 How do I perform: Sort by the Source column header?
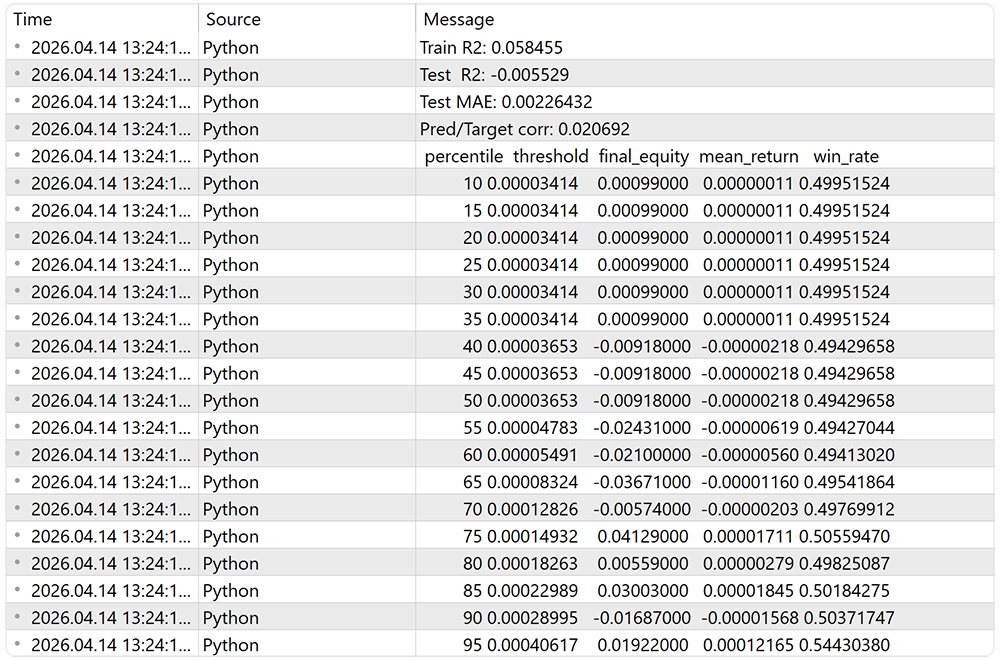(233, 19)
